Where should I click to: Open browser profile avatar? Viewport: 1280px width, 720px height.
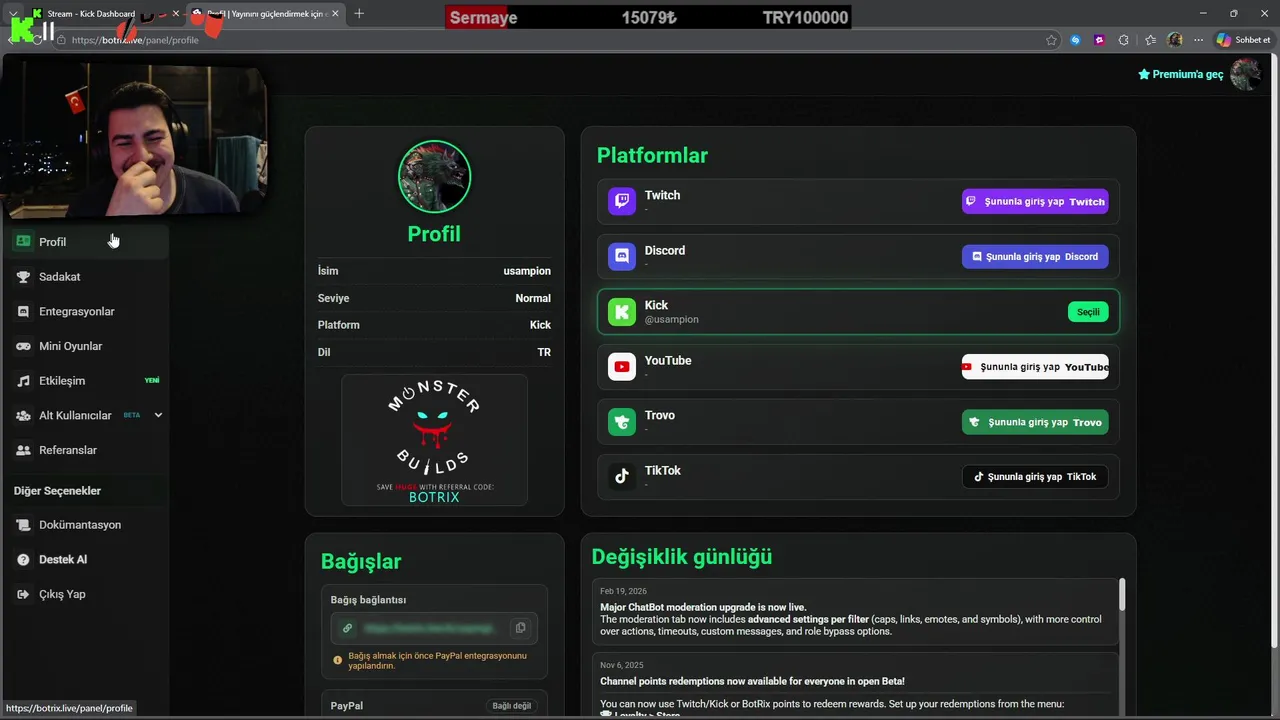click(1175, 40)
